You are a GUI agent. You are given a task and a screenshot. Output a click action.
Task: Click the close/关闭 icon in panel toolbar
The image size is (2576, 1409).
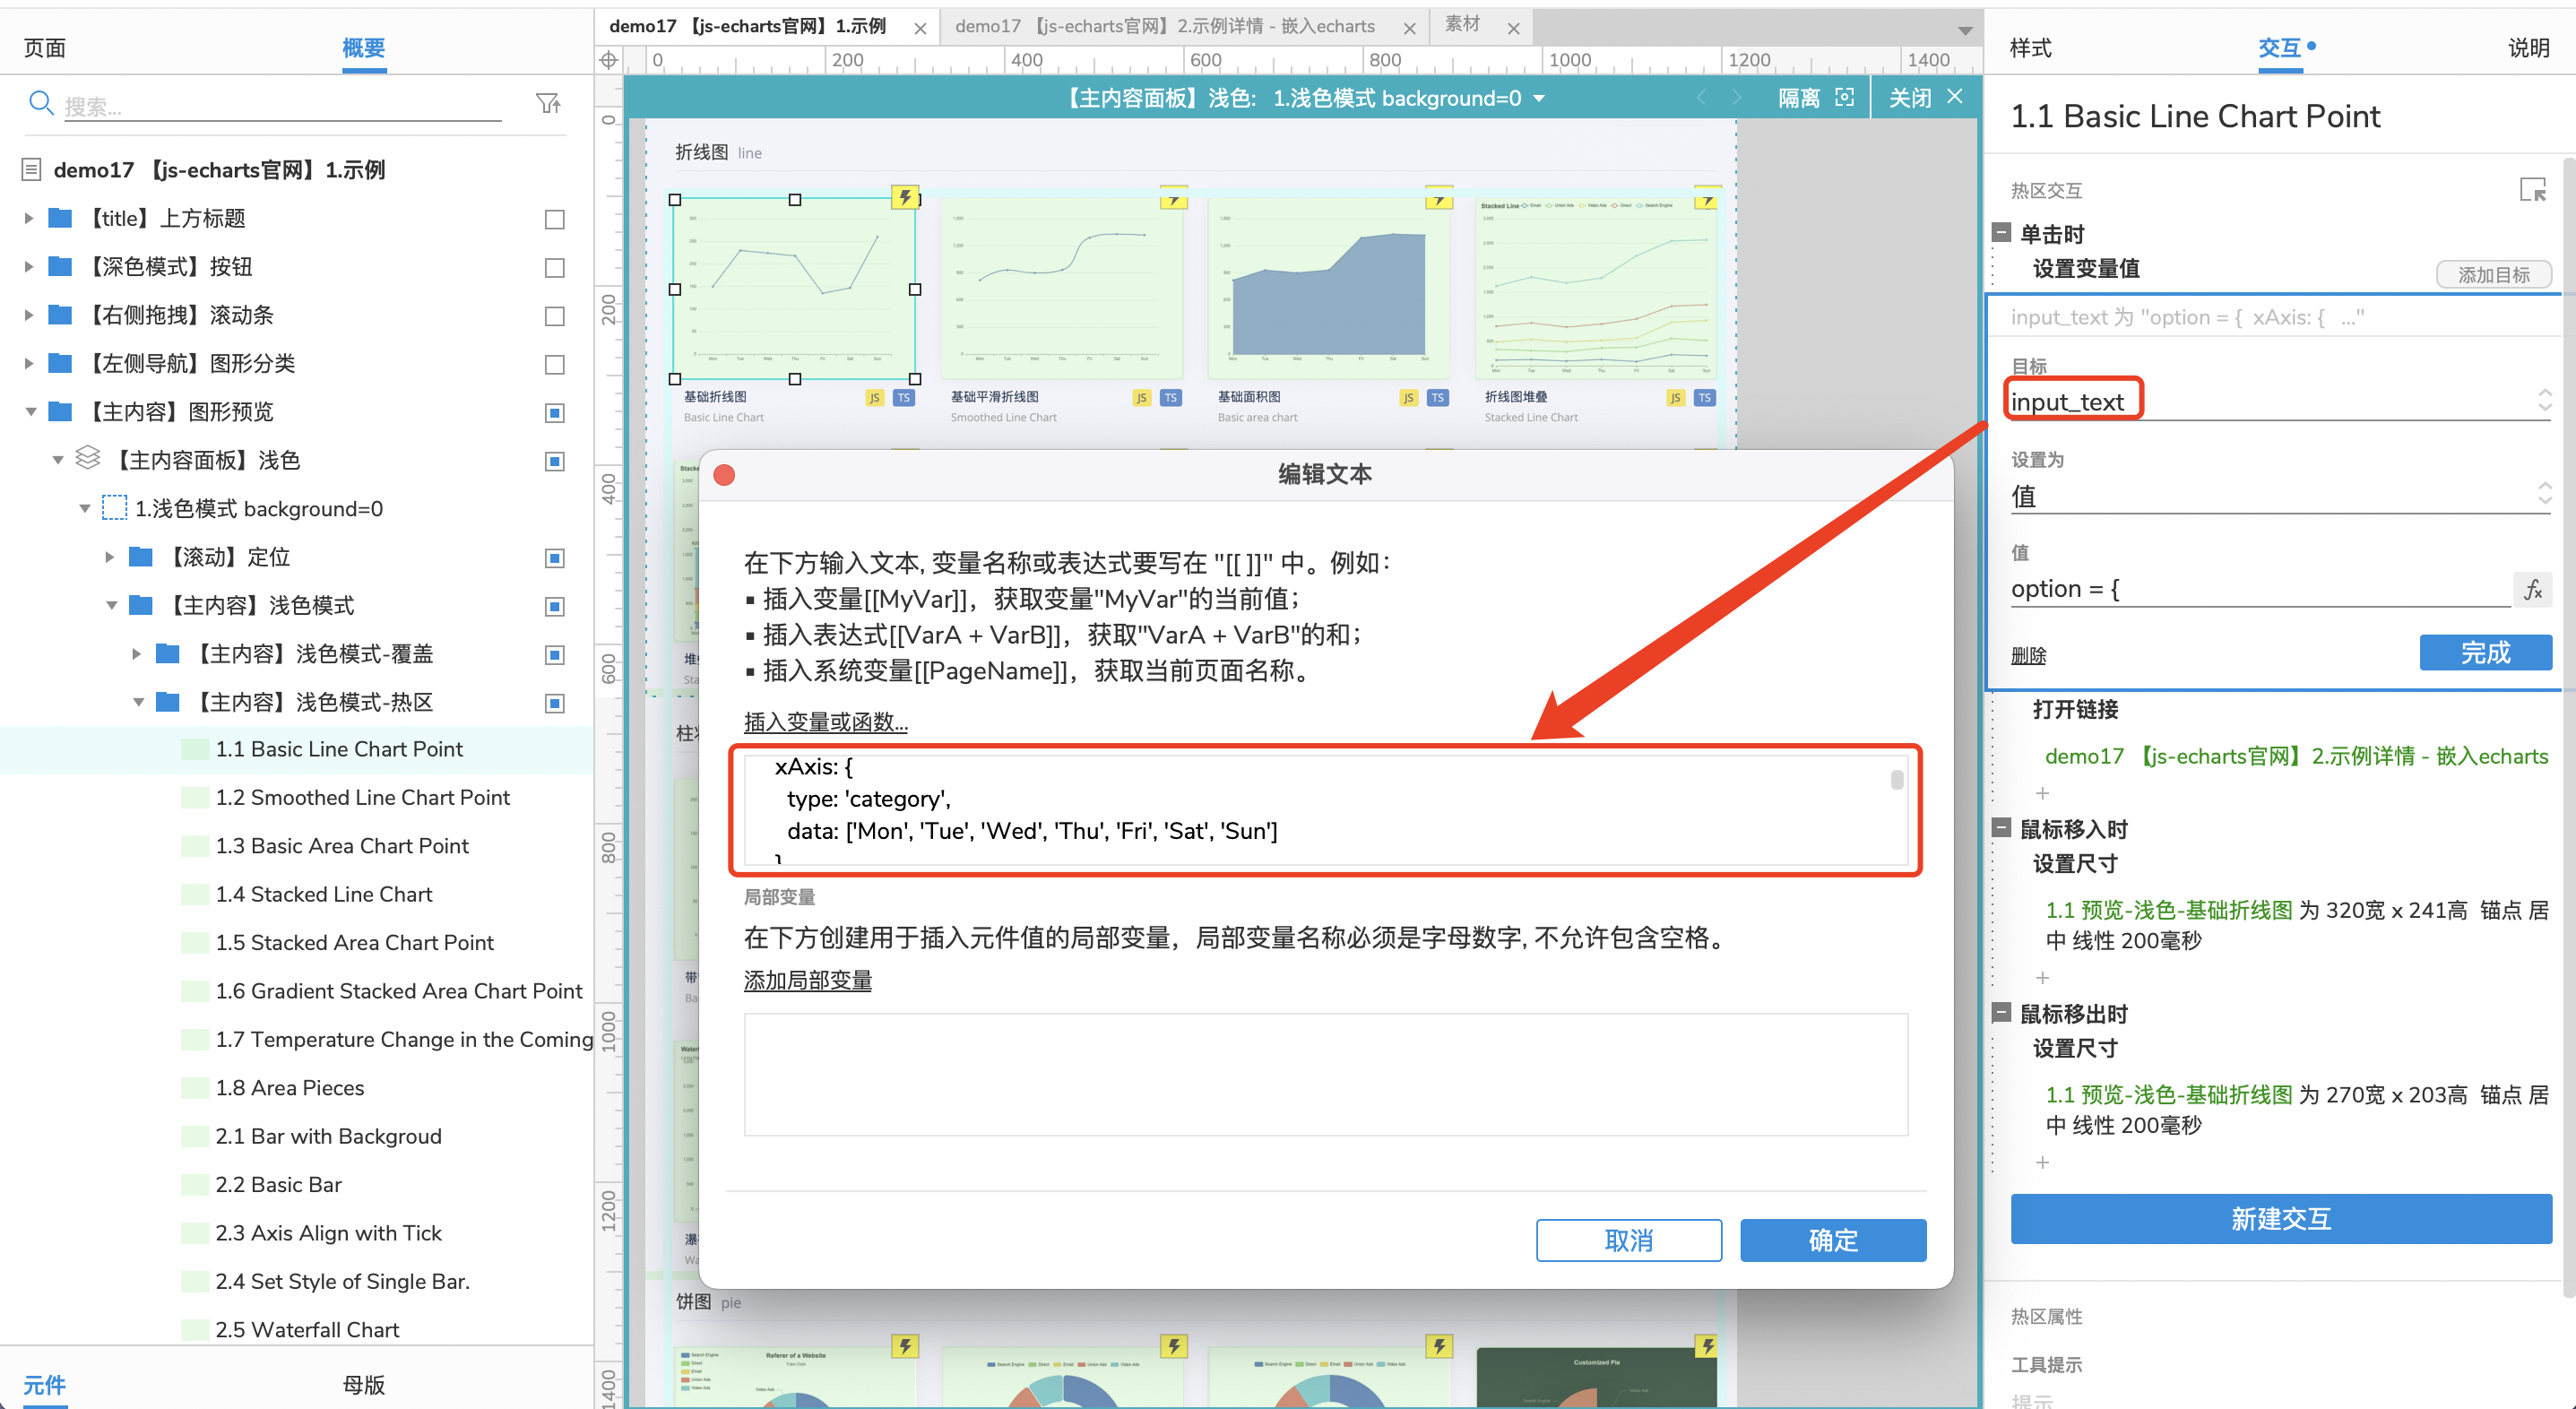point(1958,97)
